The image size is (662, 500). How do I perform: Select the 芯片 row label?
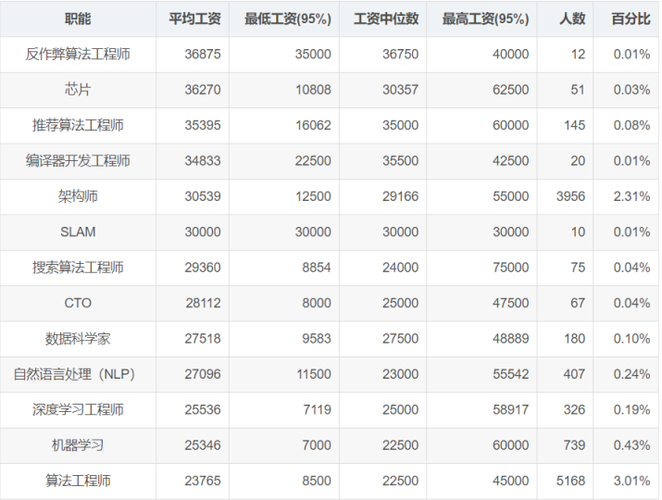click(78, 90)
